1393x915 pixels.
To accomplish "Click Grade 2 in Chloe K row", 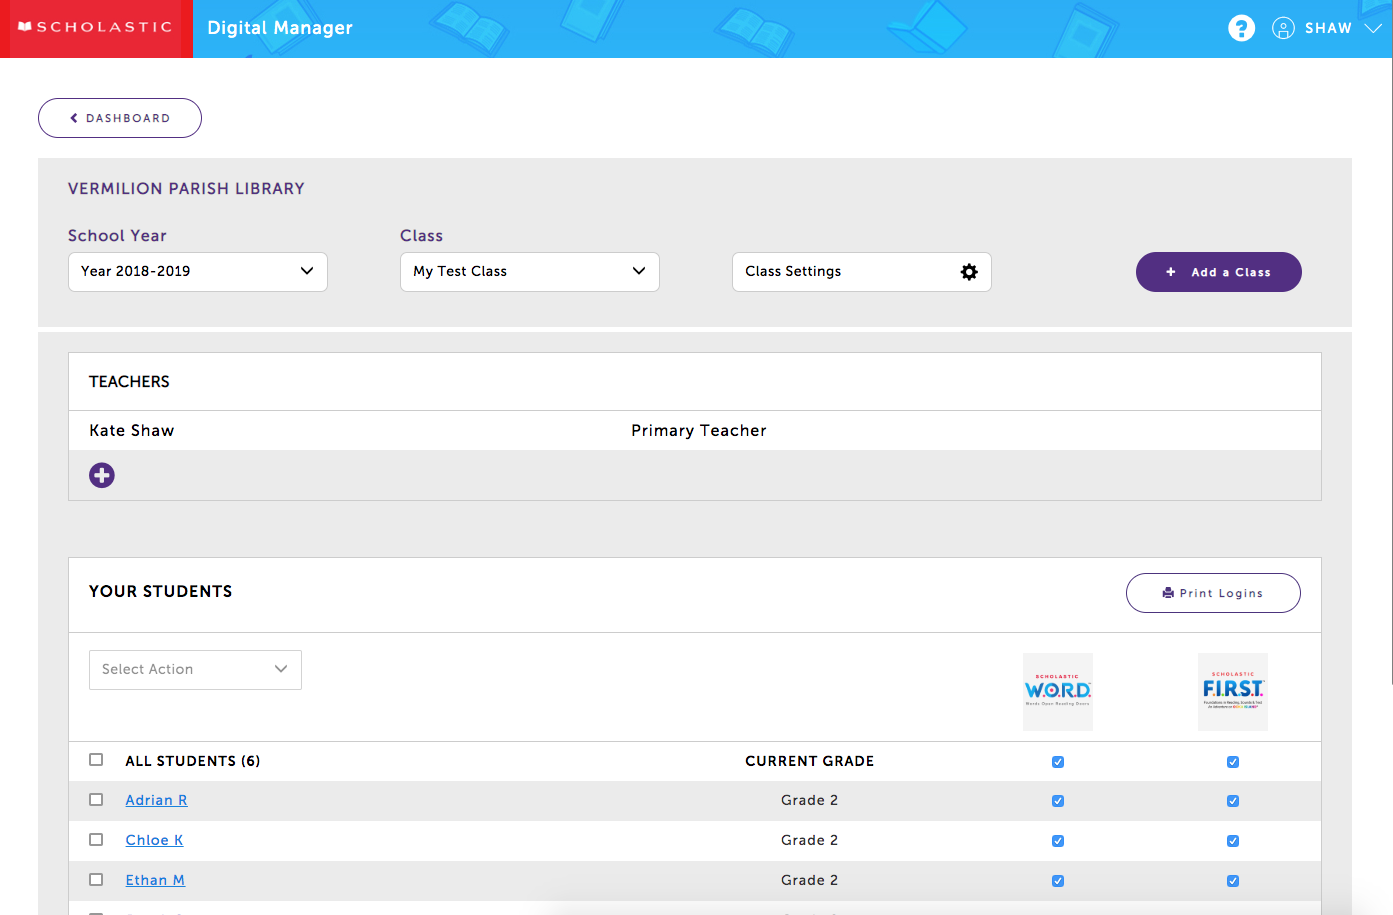I will pos(810,840).
